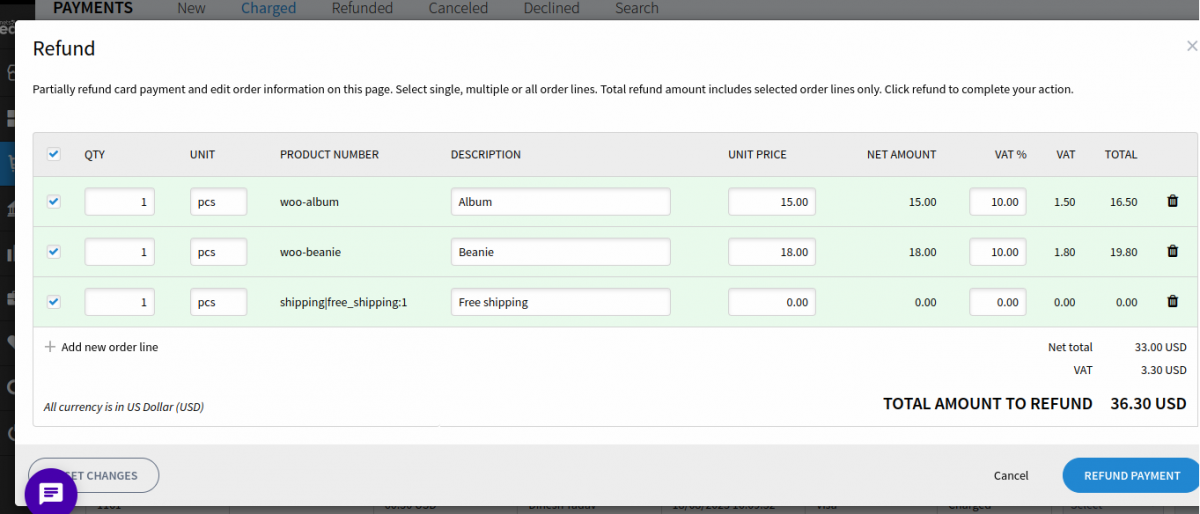This screenshot has width=1200, height=514.
Task: Edit the QTY field for woo-beanie
Action: [x=120, y=252]
